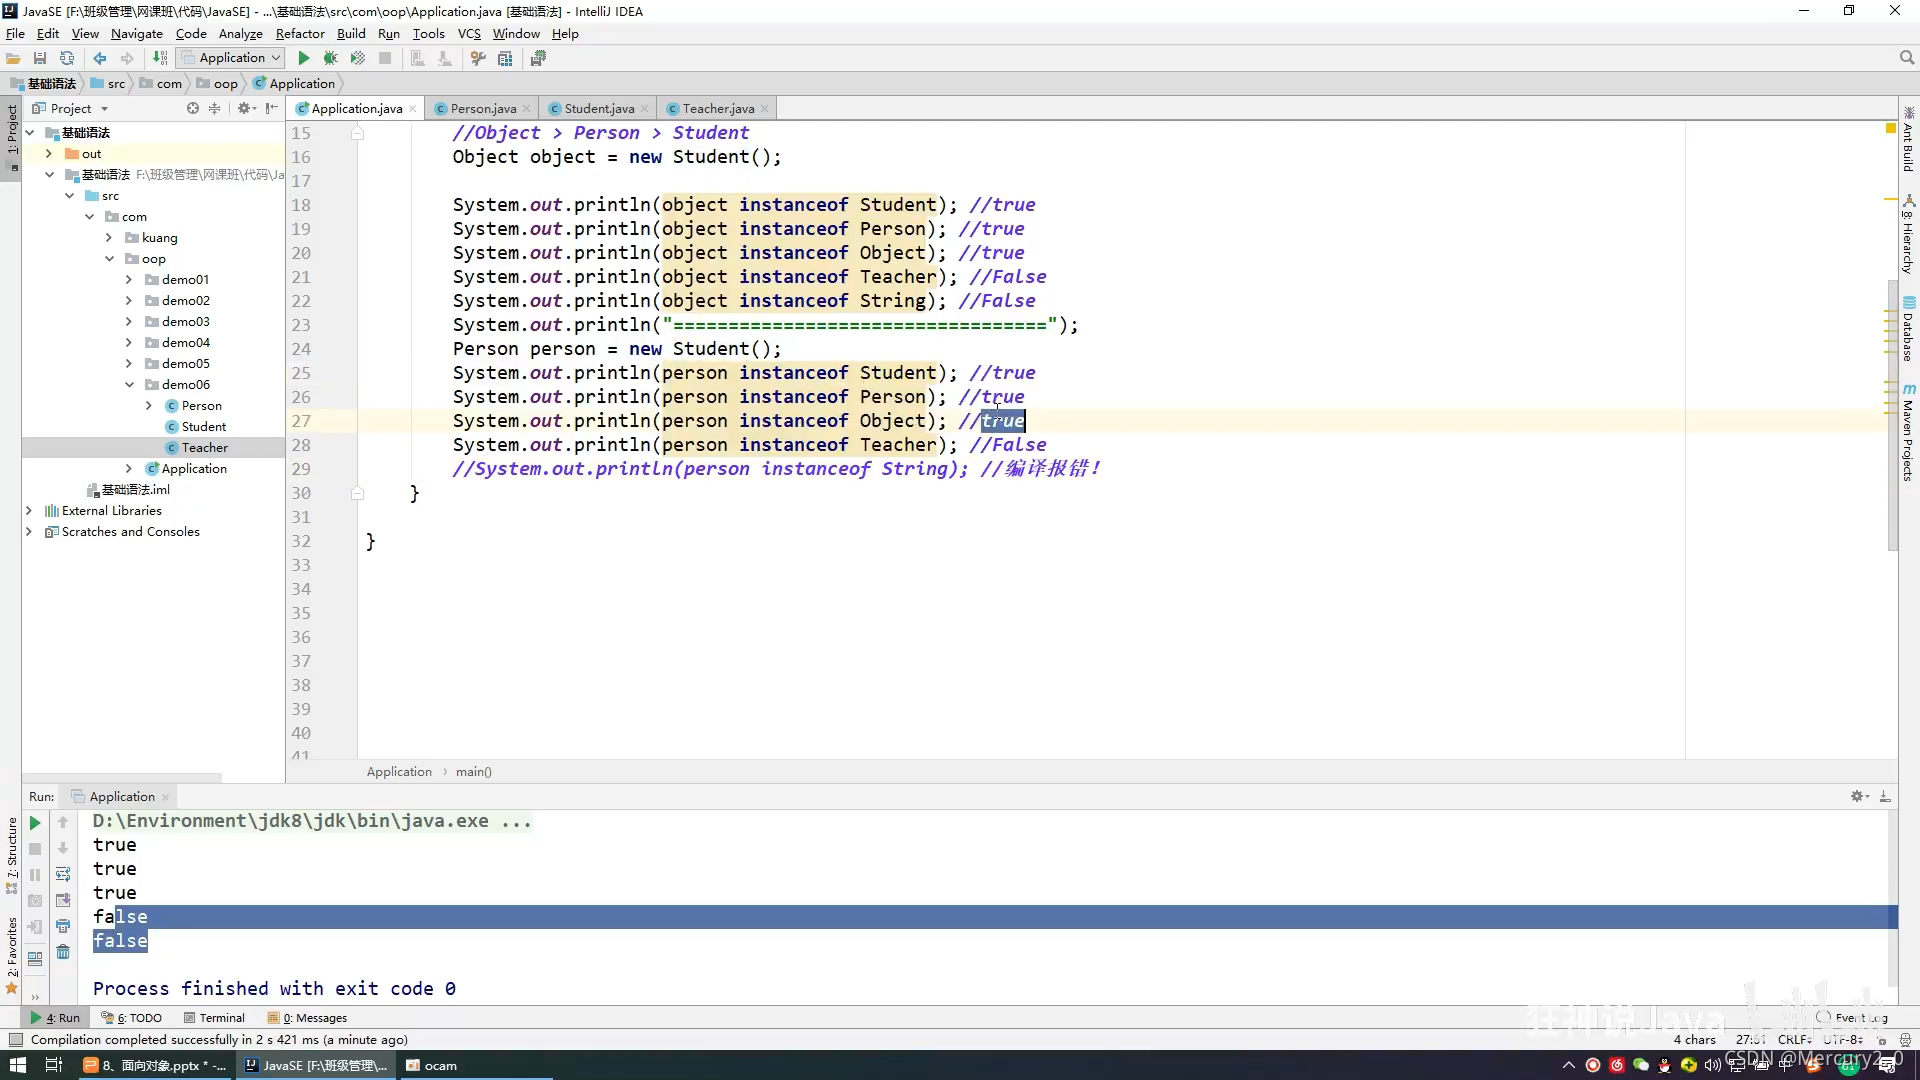Open the Application run configuration dropdown
This screenshot has width=1920, height=1080.
[x=231, y=58]
